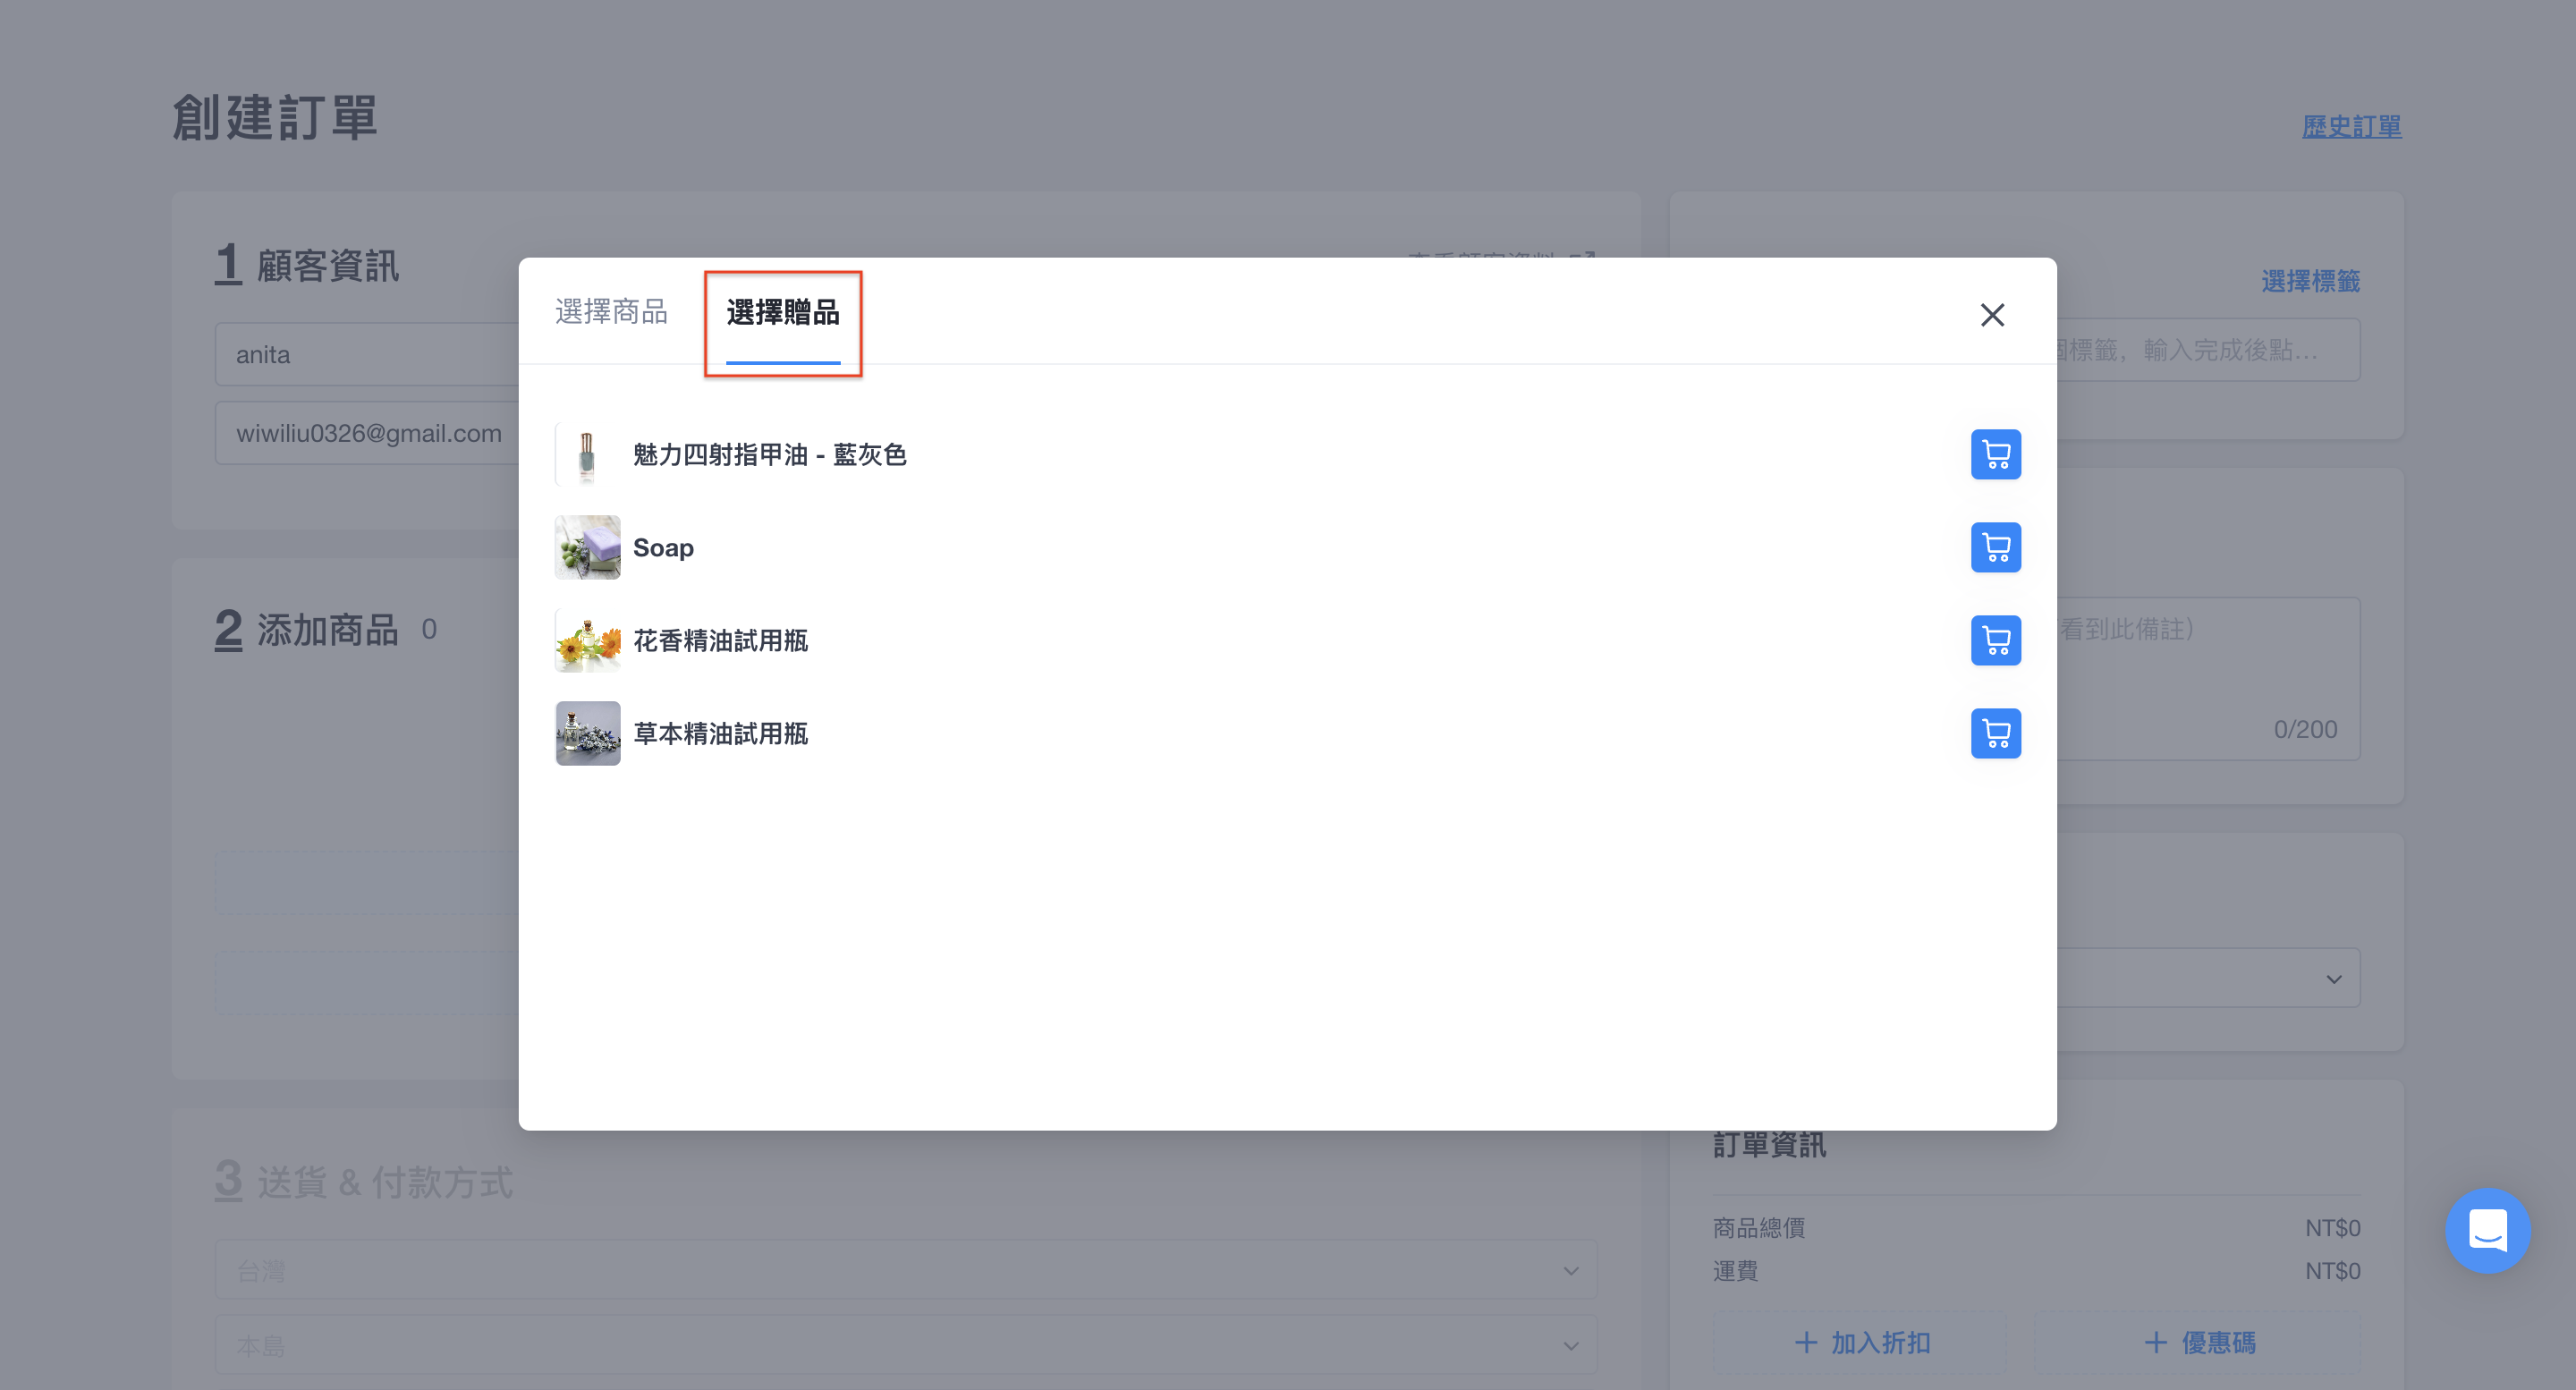Open the dropdown in the right panel
2576x1390 pixels.
2208,978
